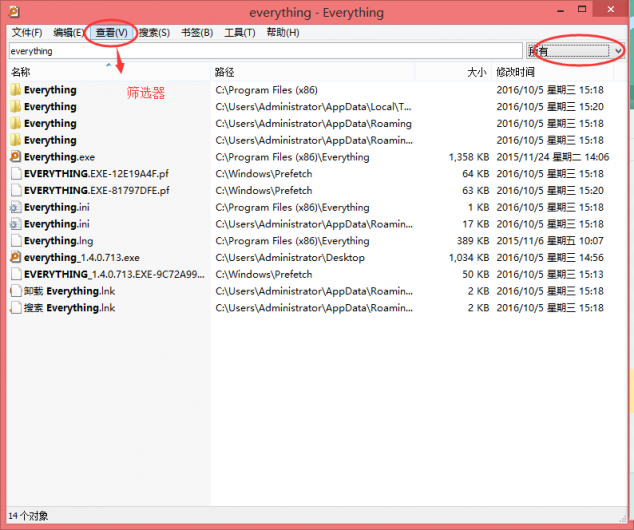This screenshot has height=530, width=634.
Task: Click the 1 KB Everything.ini gear icon
Action: pyautogui.click(x=15, y=207)
